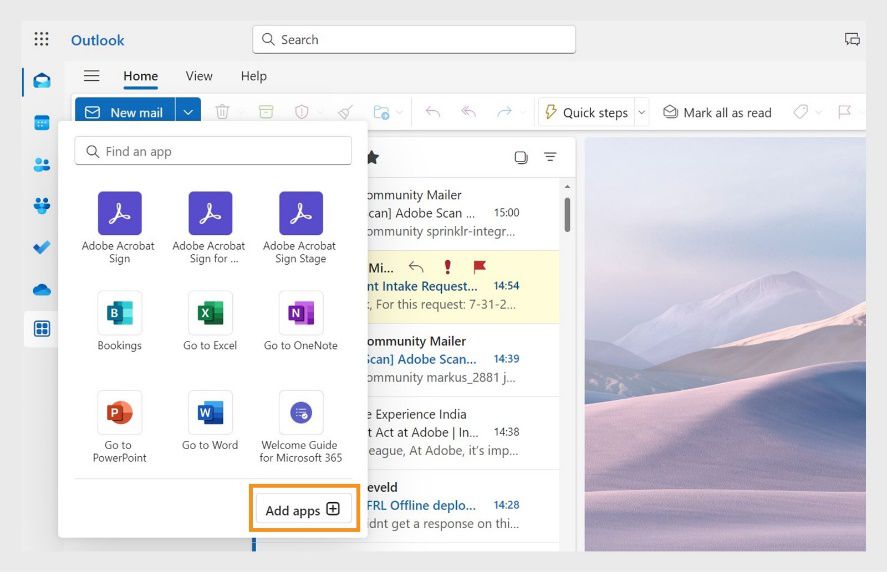887x572 pixels.
Task: Click the Select messages icon
Action: pos(521,157)
